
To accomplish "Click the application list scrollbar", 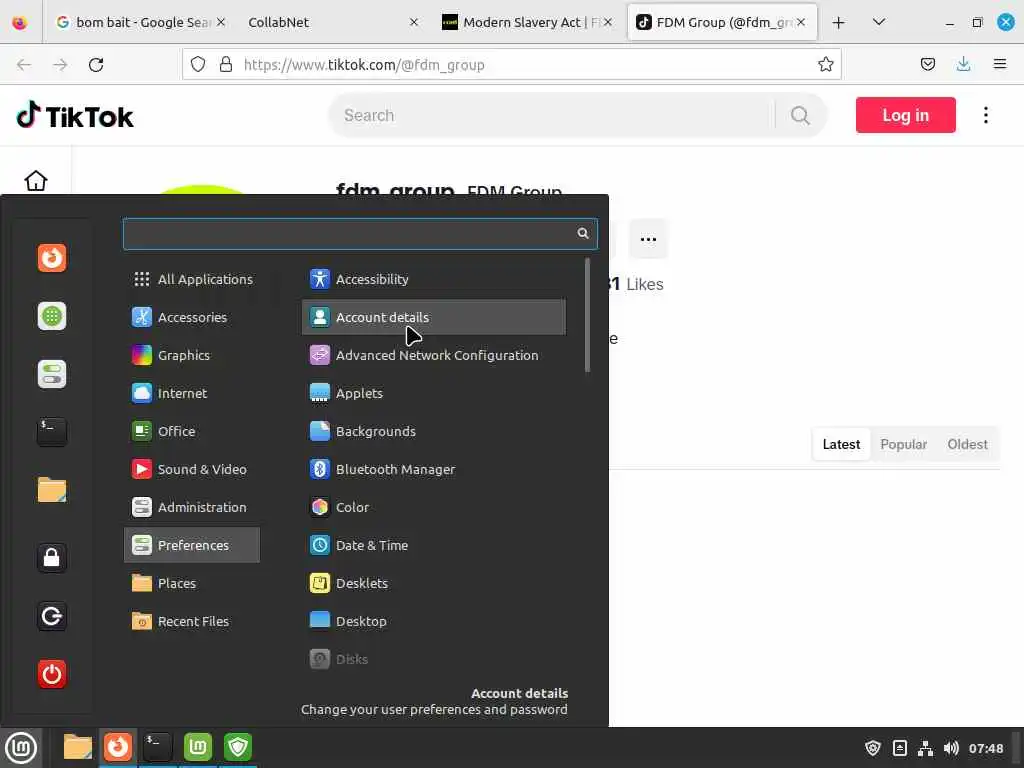I will 587,315.
